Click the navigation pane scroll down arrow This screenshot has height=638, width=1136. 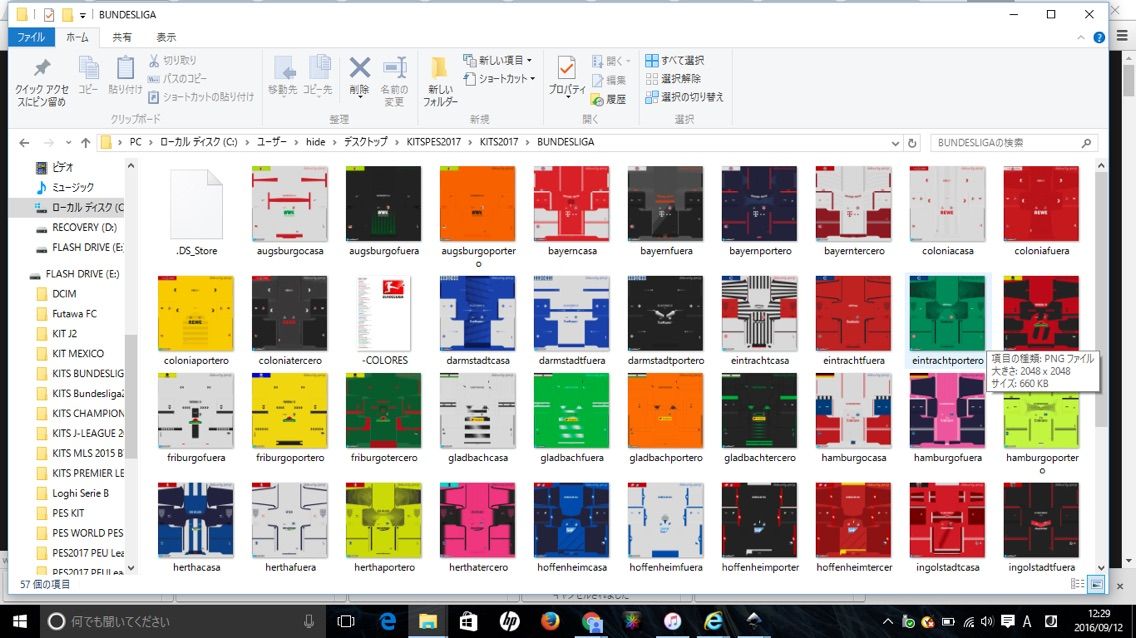130,568
